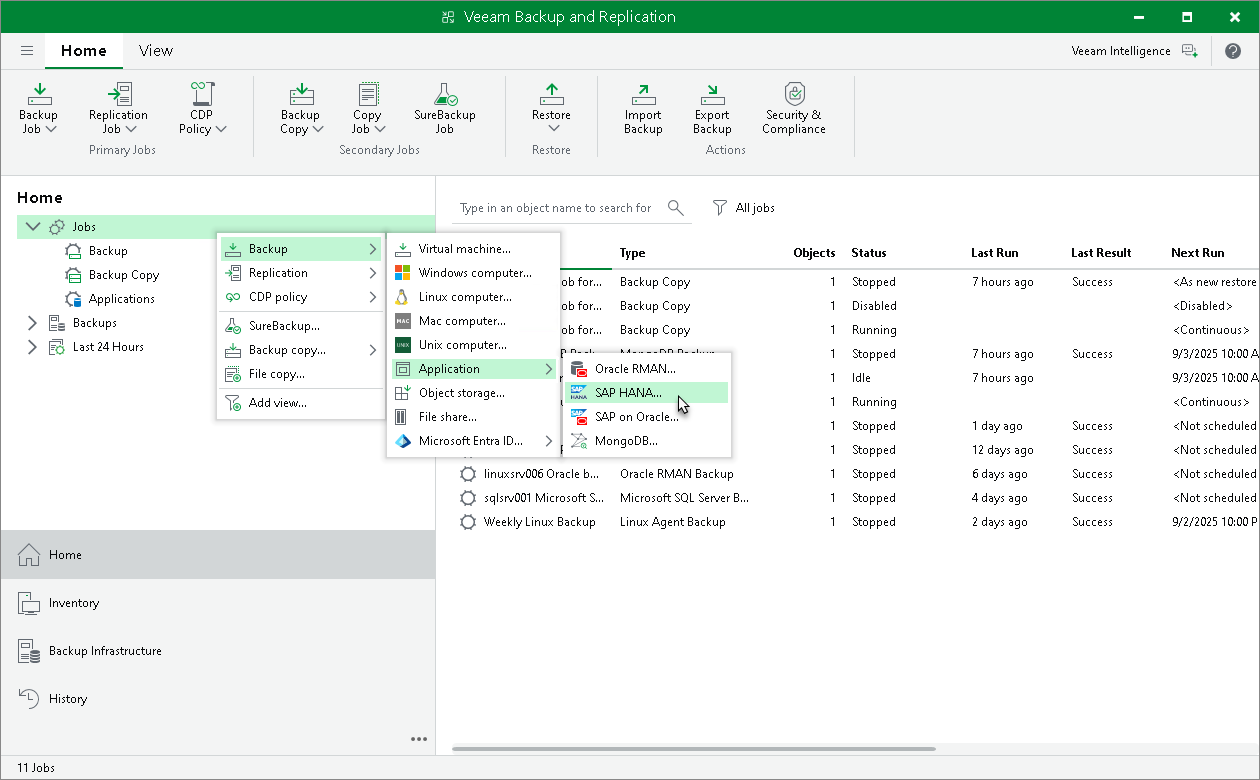Select the Backup Copy node under Jobs
The height and width of the screenshot is (780, 1260).
tap(124, 275)
